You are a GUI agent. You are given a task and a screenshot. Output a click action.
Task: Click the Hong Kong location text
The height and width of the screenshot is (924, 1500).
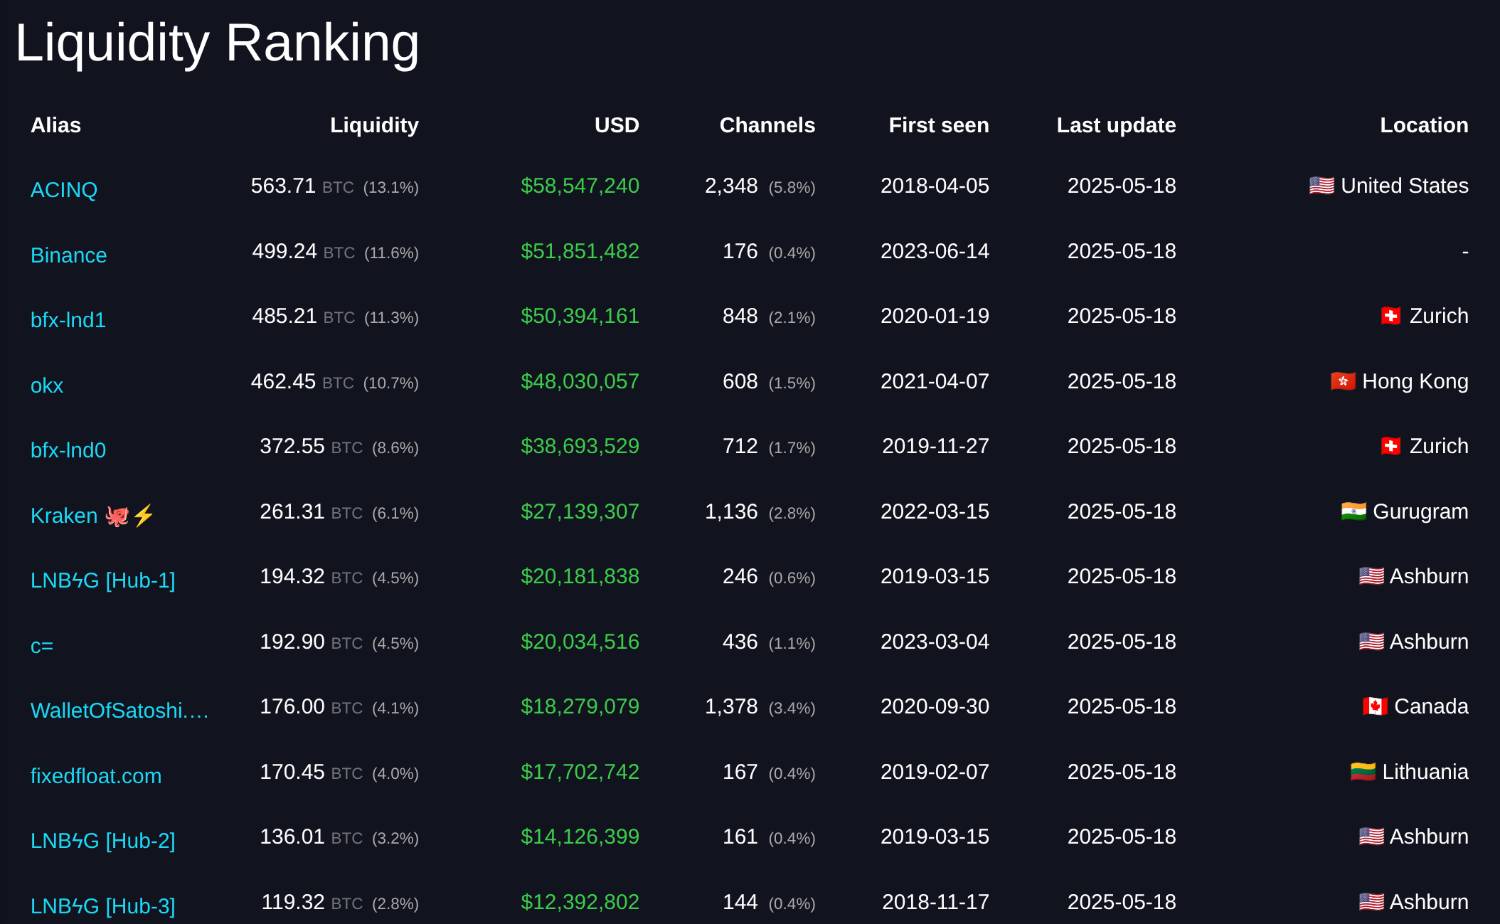(x=1415, y=381)
